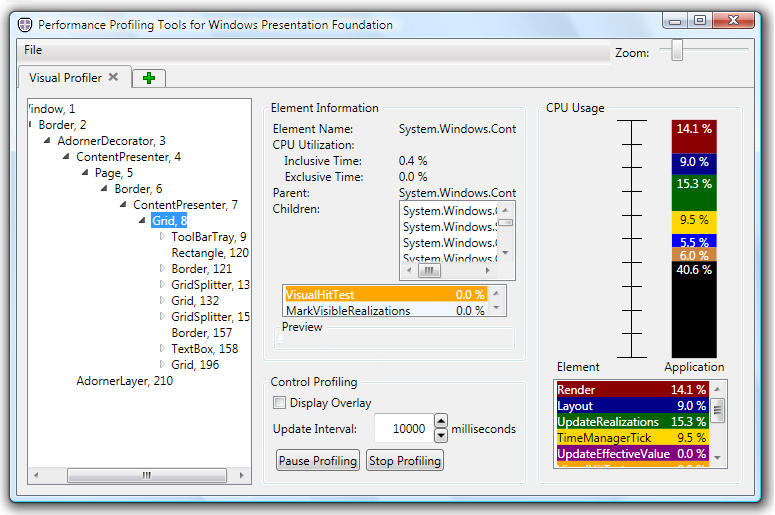Click the green plus add-tab icon

(x=149, y=78)
